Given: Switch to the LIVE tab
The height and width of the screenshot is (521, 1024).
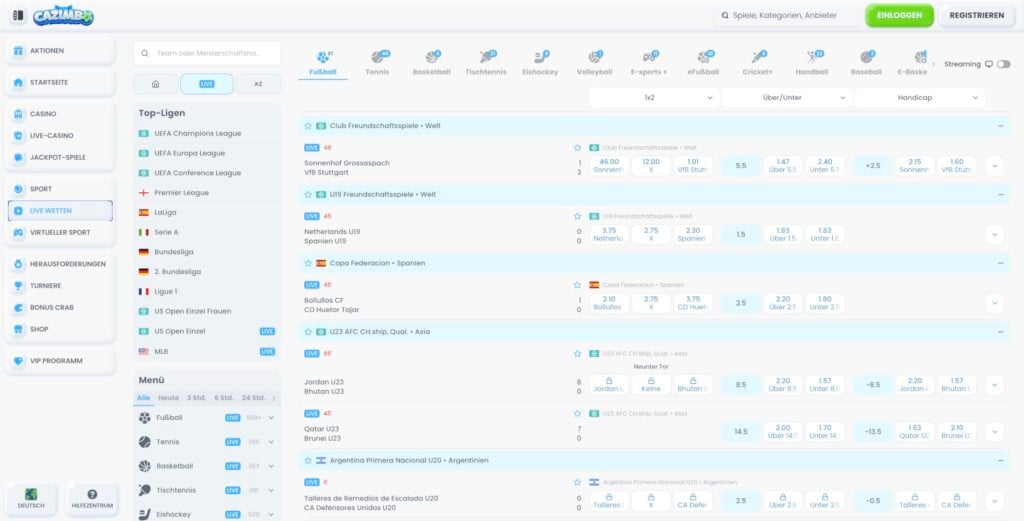Looking at the screenshot, I should (206, 84).
